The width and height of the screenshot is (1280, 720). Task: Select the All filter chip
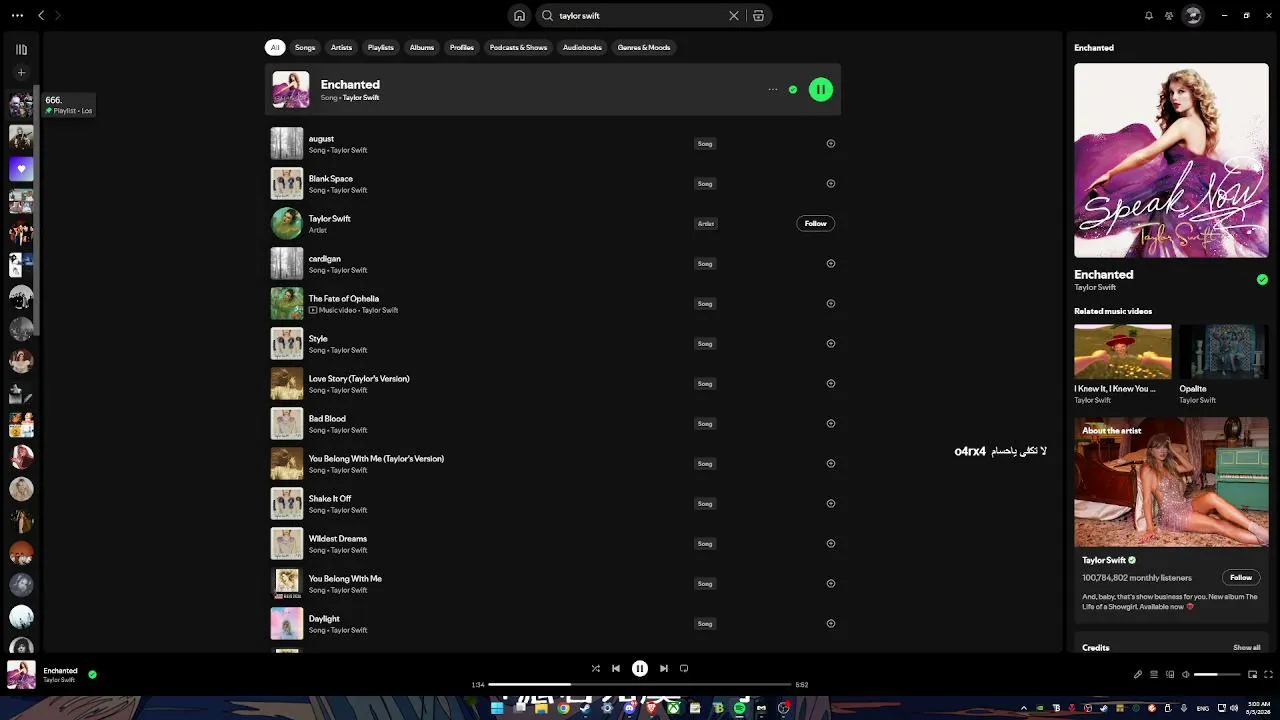tap(275, 47)
